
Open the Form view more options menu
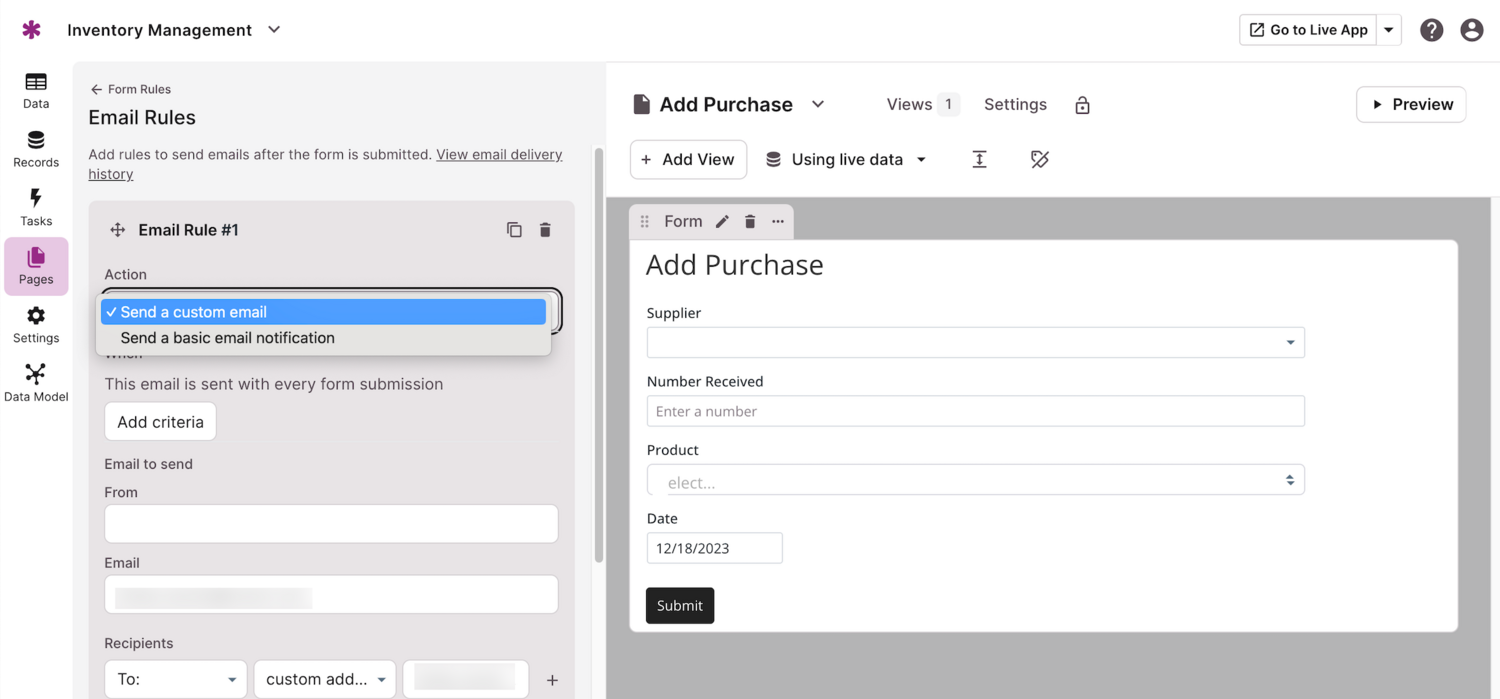coord(778,222)
